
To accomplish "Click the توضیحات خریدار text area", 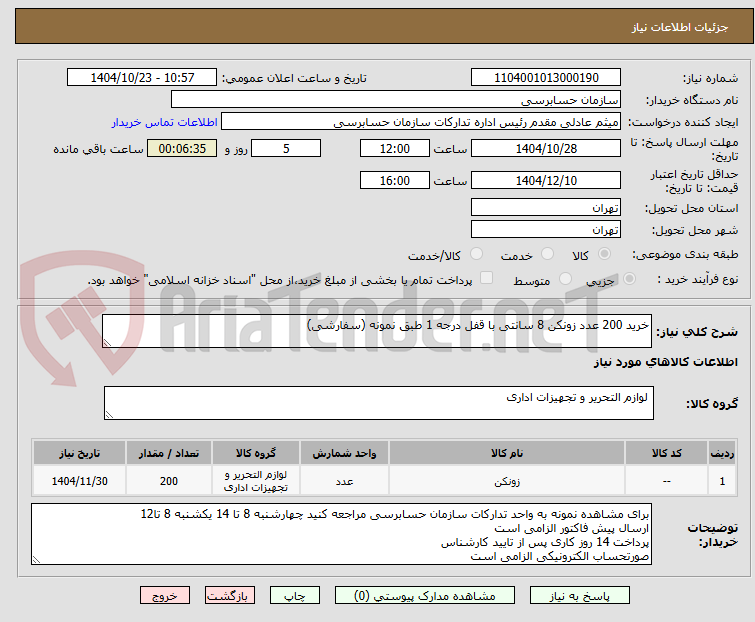I will click(x=341, y=534).
